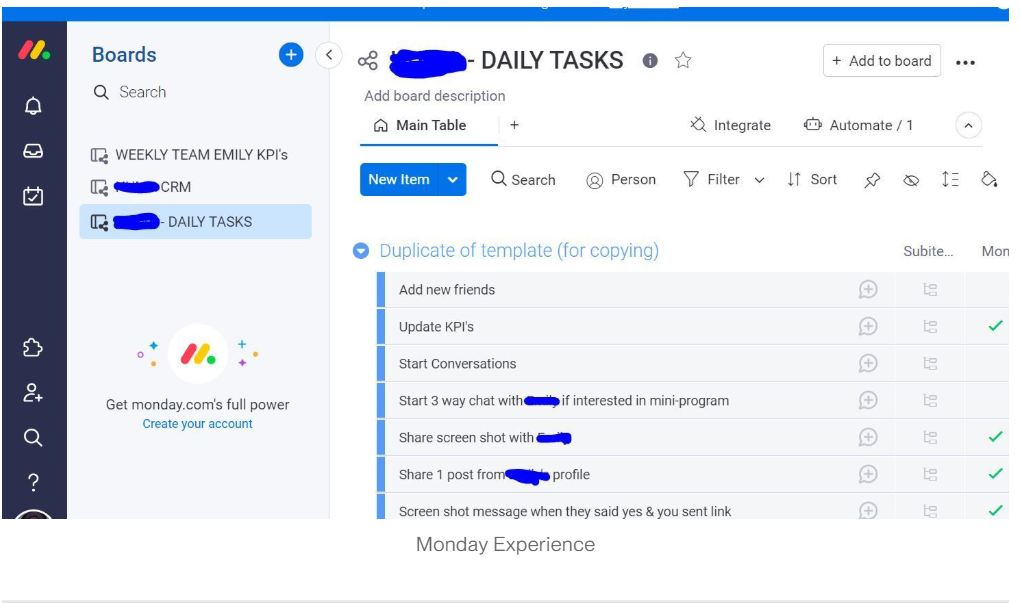Viewport: 1020px width, 603px height.
Task: Open conversation for Add new friends
Action: [x=868, y=289]
